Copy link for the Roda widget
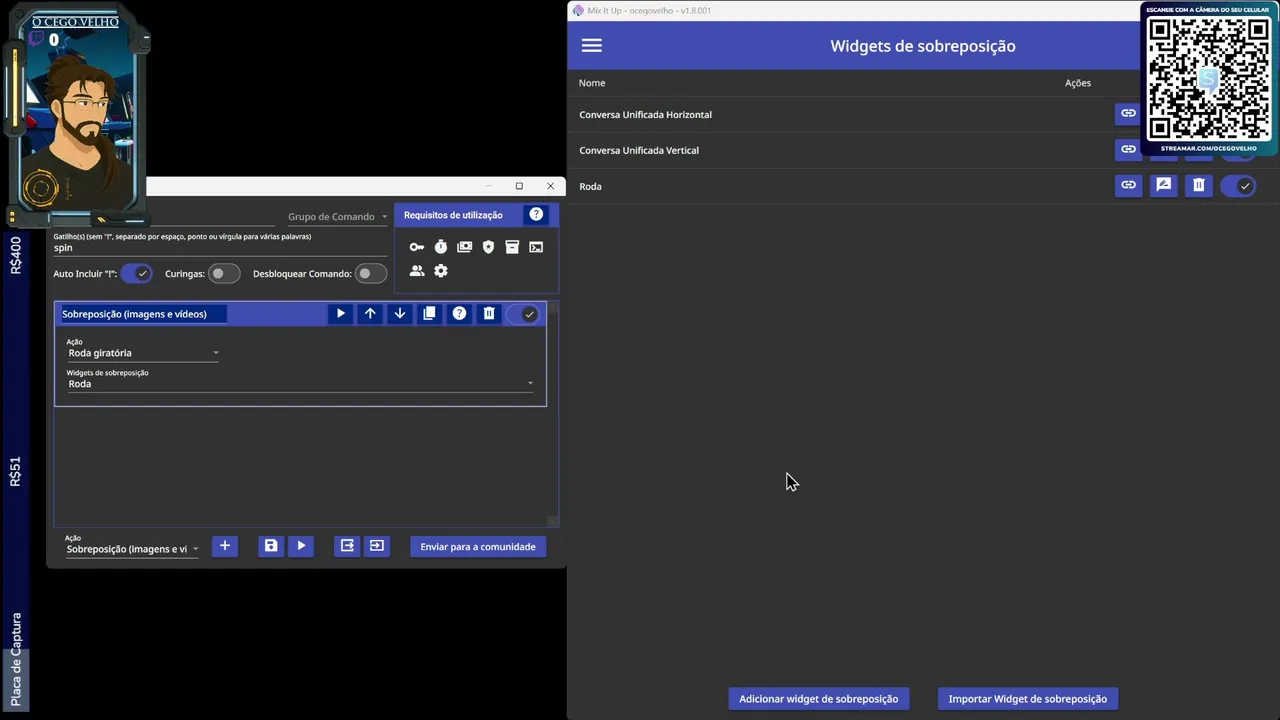1280x720 pixels. tap(1128, 186)
